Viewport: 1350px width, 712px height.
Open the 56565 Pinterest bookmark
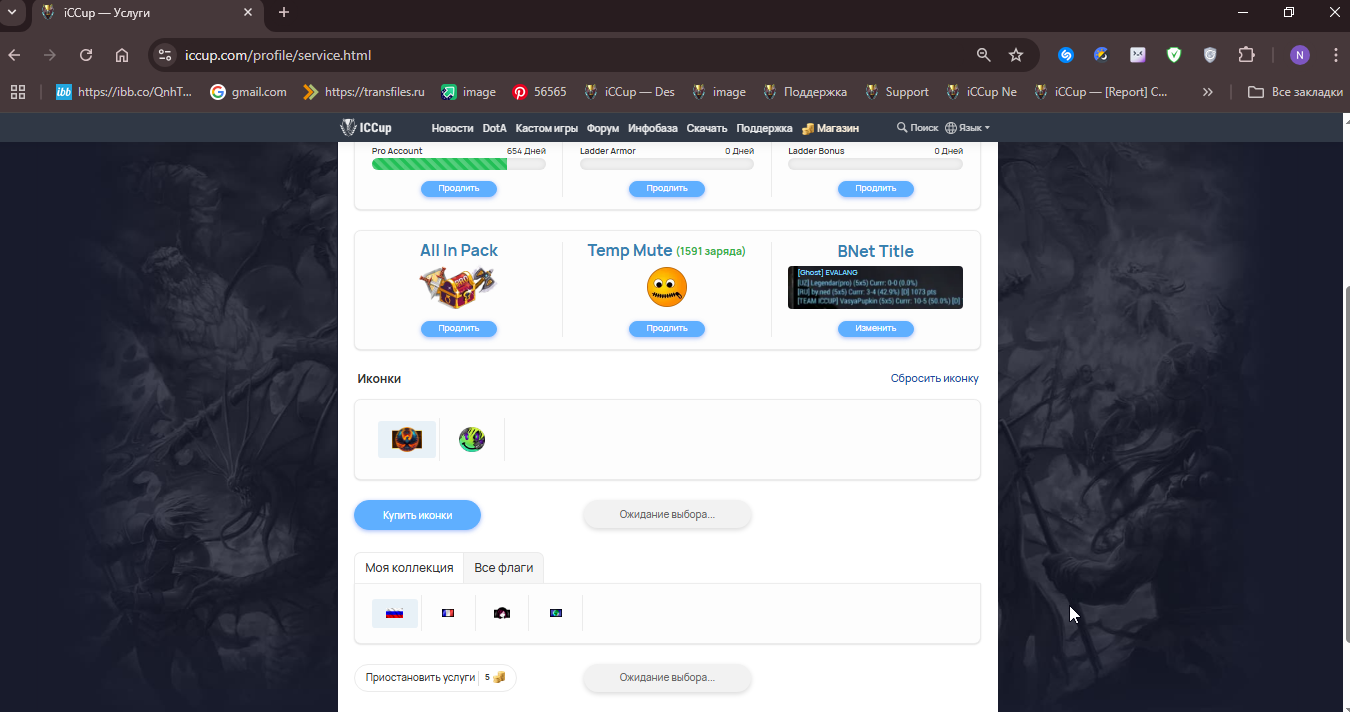pos(539,92)
